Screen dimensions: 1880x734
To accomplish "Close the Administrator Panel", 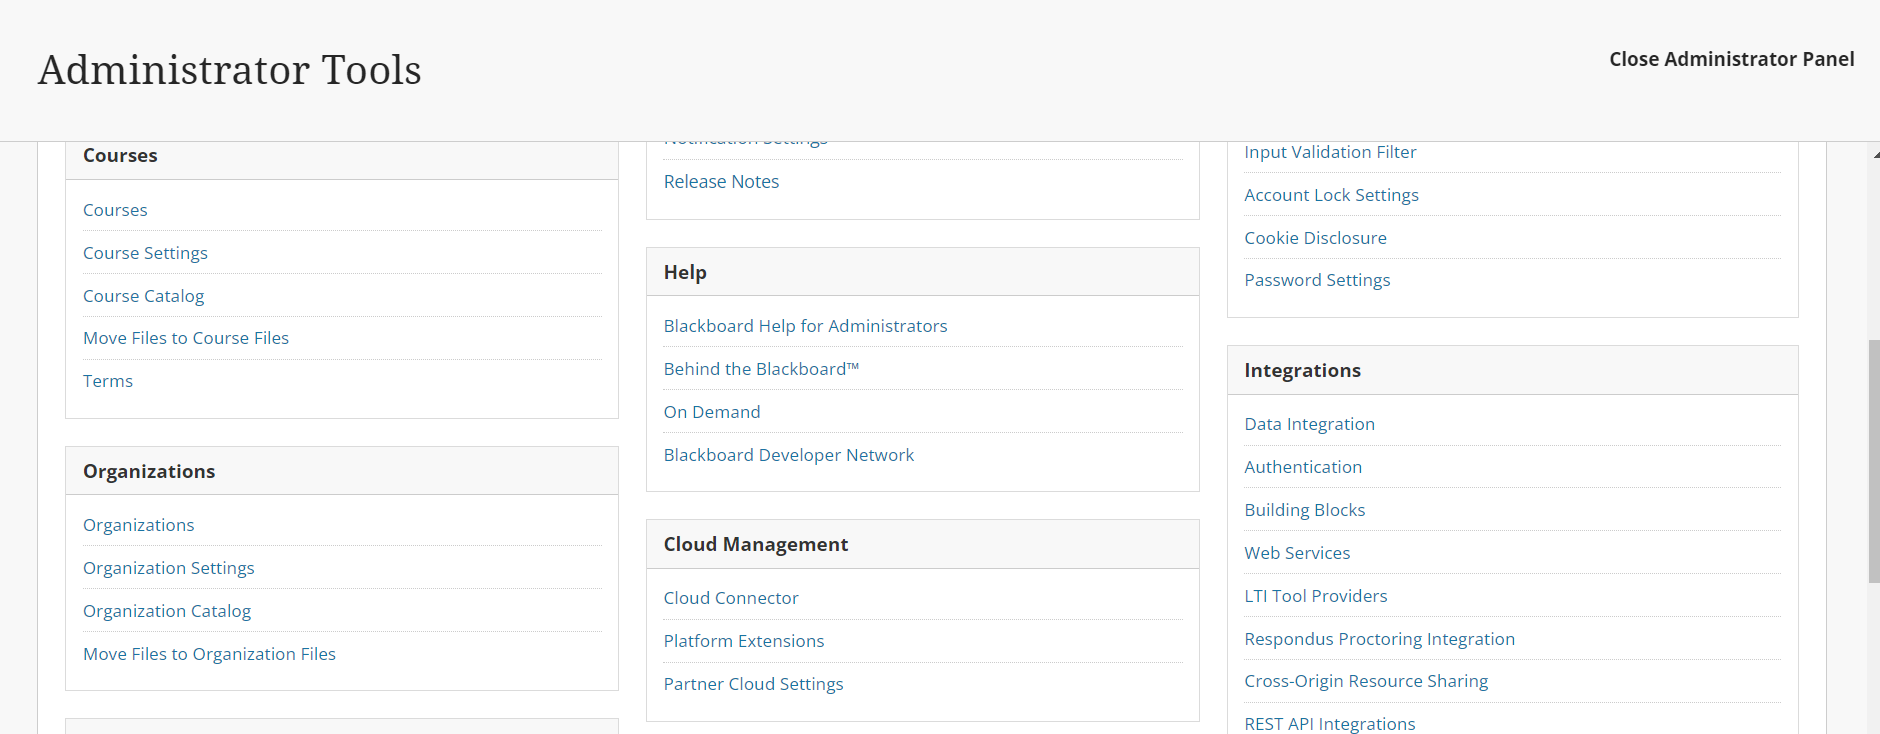I will tap(1731, 59).
